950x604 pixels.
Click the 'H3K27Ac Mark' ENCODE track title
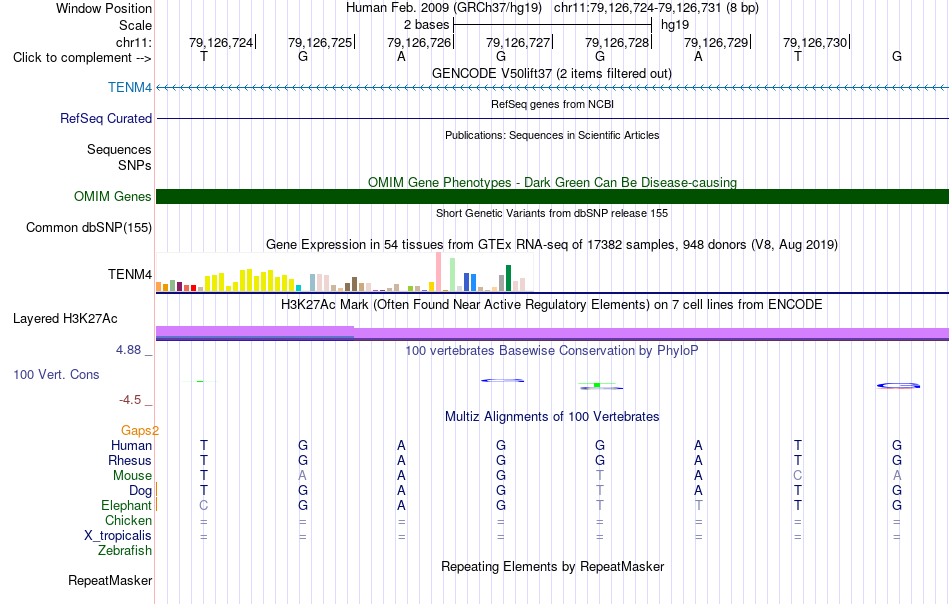[551, 304]
